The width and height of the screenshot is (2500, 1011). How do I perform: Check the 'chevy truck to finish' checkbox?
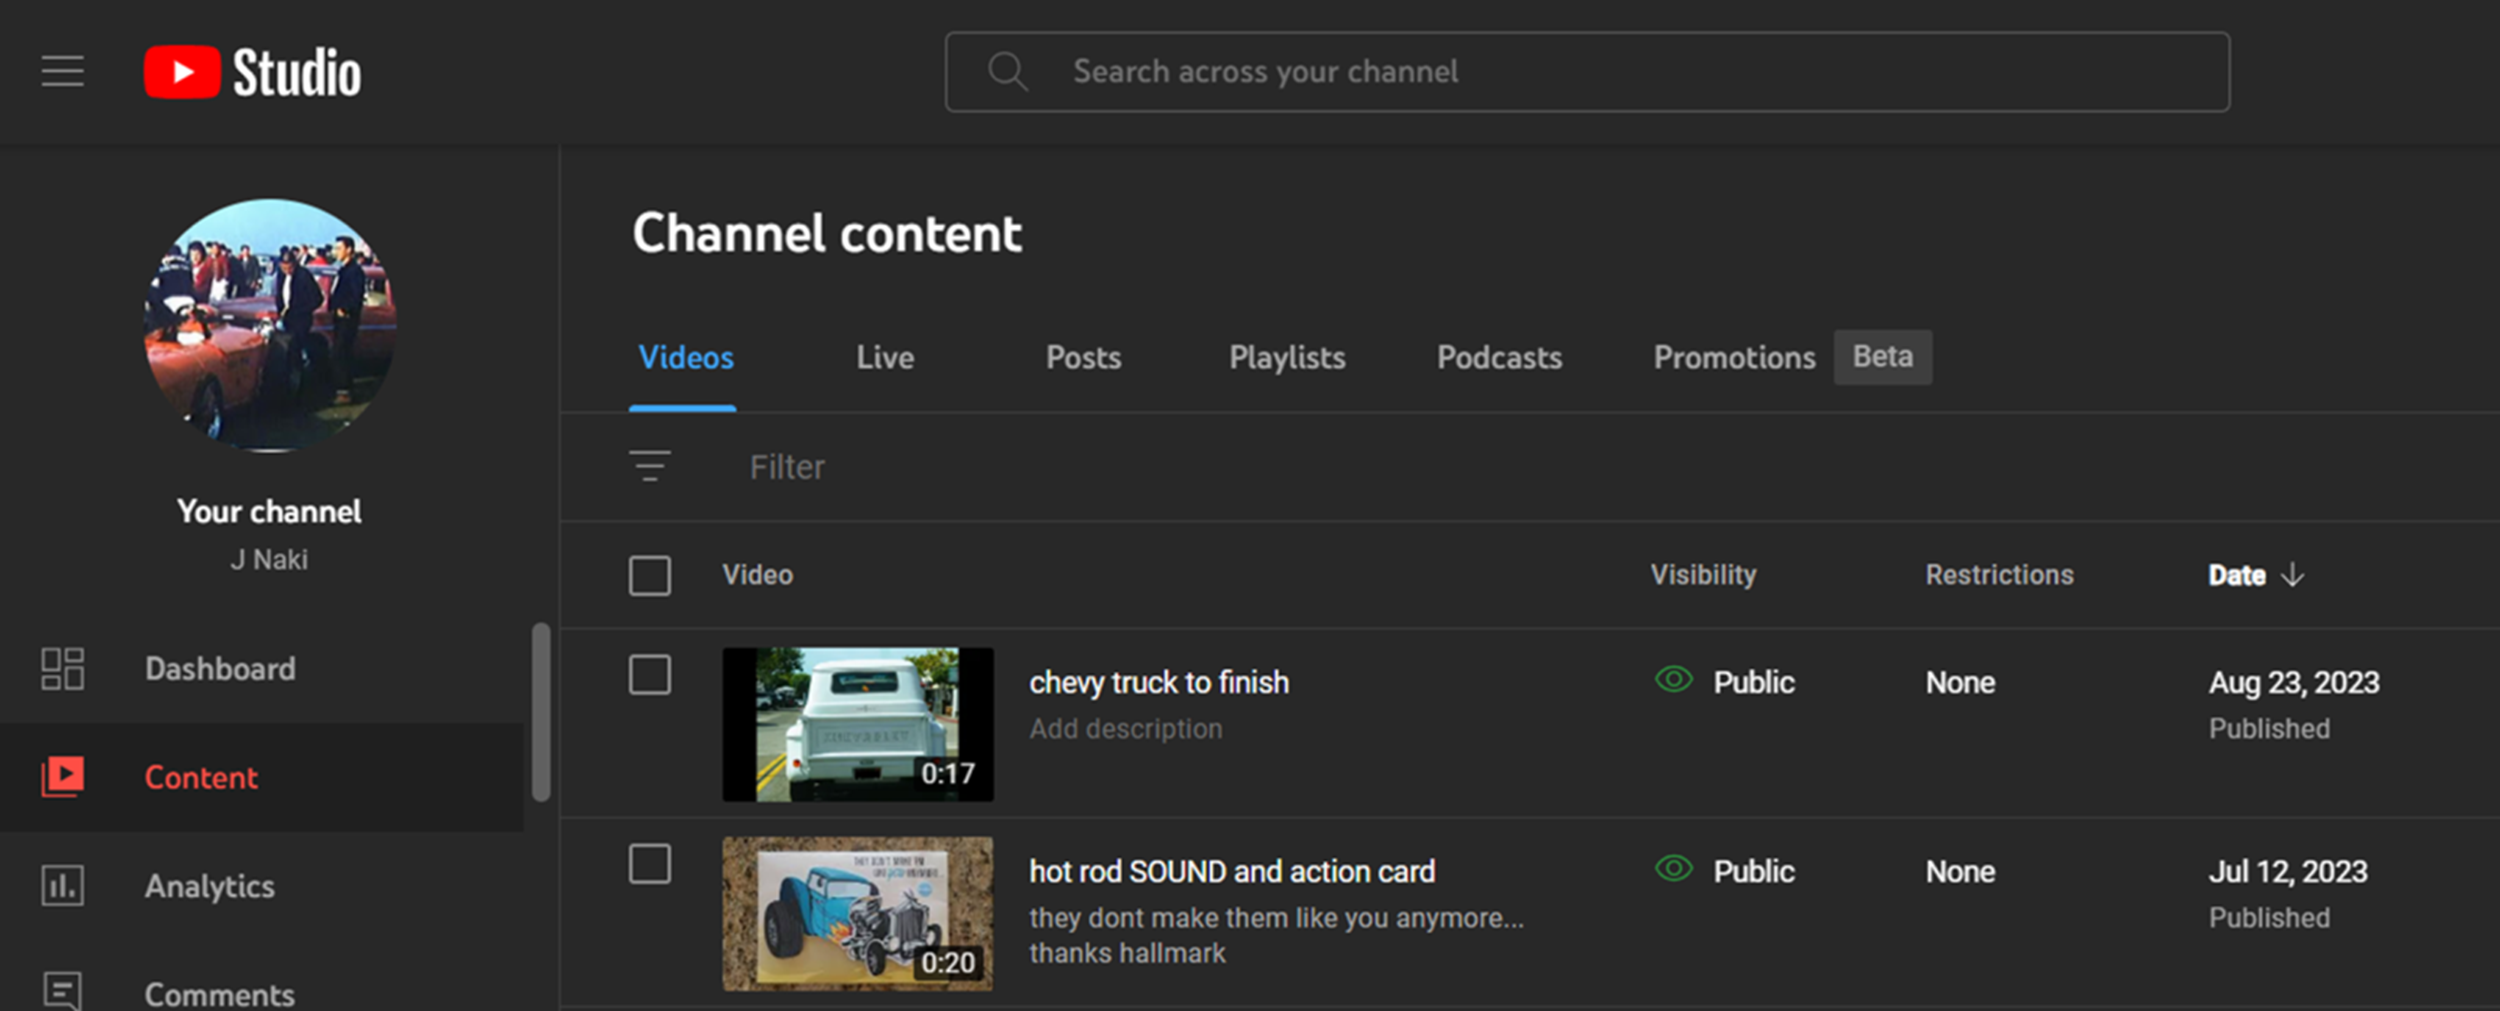click(x=650, y=675)
